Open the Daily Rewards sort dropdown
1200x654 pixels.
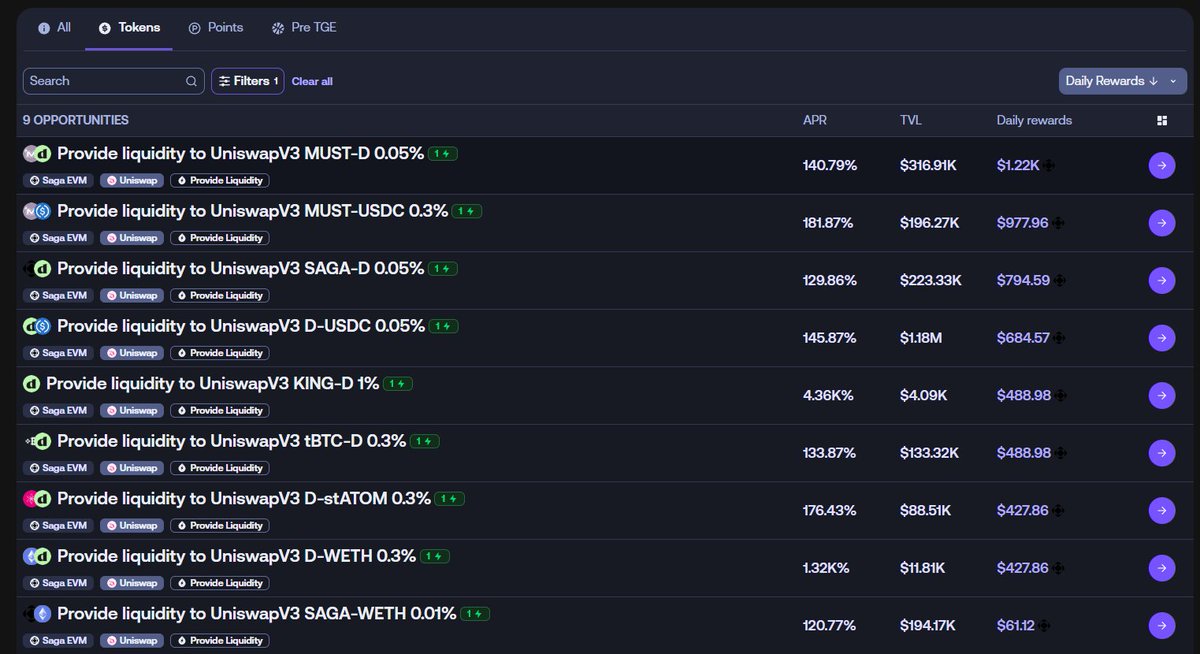[x=1122, y=81]
